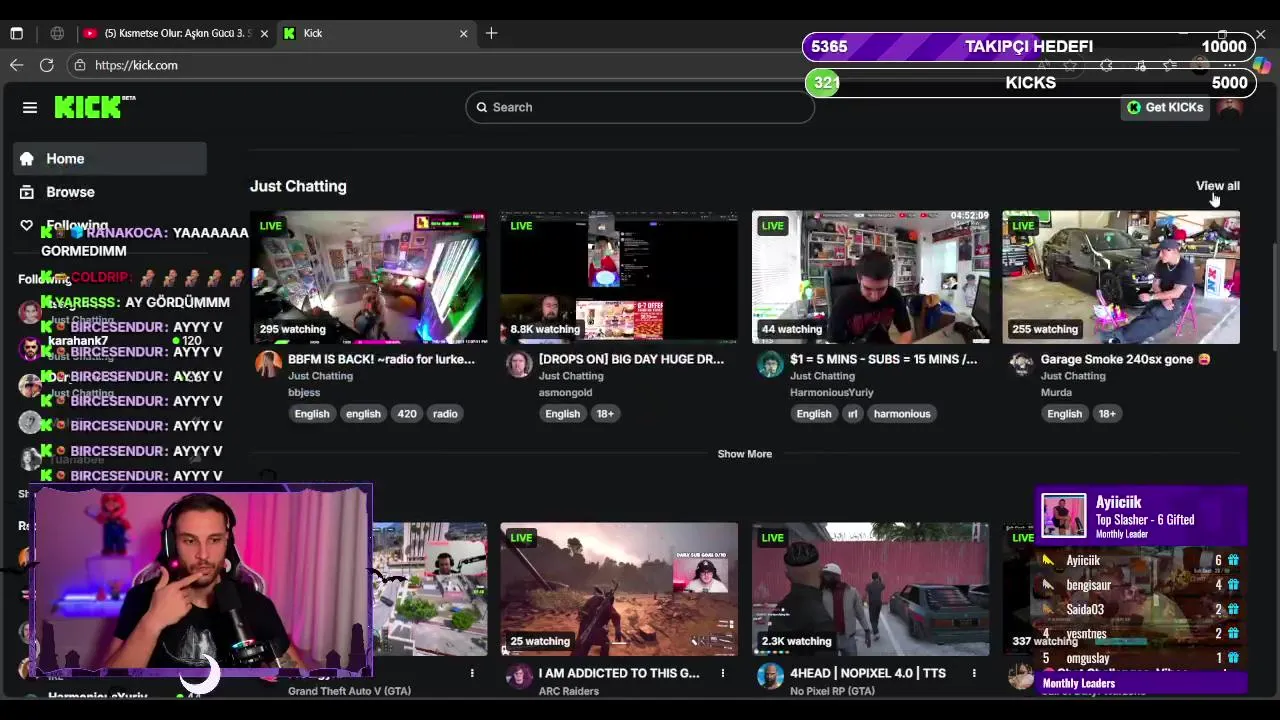Image resolution: width=1280 pixels, height=720 pixels.
Task: Click the magnifier icon in the search box
Action: click(482, 107)
